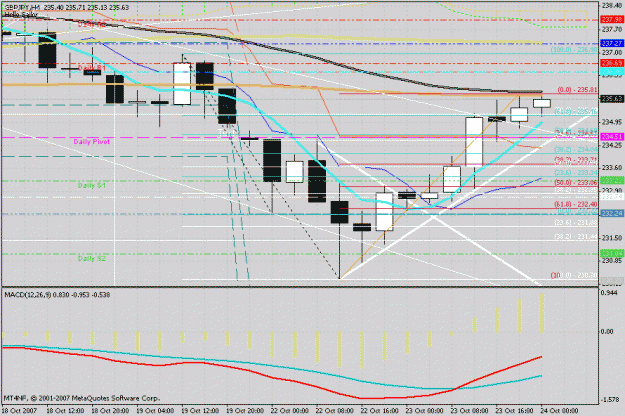Click the '(50.0) - 233.06' Fibonacci label
625x416 pixels.
pyautogui.click(x=576, y=182)
